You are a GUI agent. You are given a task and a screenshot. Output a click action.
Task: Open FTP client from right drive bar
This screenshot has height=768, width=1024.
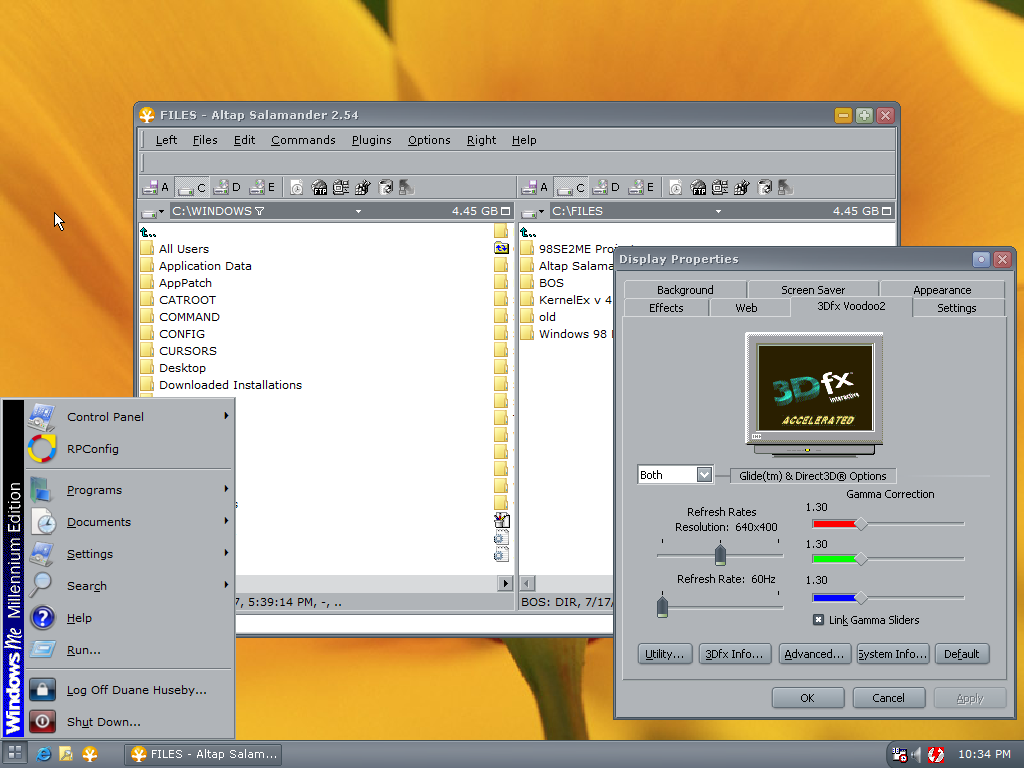698,188
